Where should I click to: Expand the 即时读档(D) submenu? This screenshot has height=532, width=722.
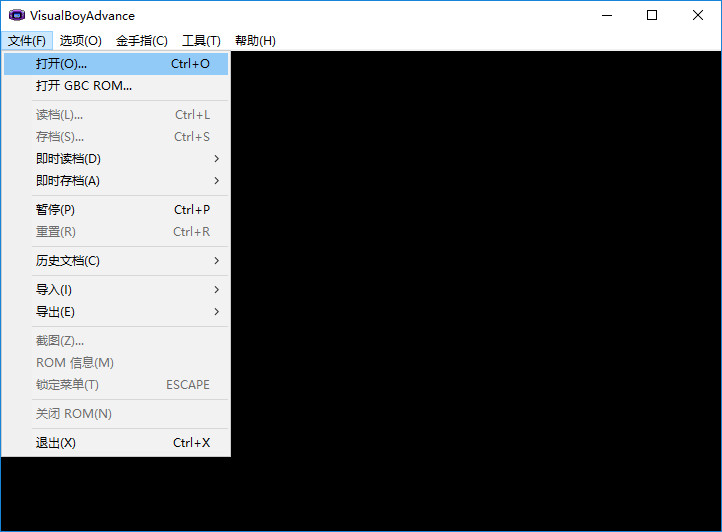pyautogui.click(x=116, y=158)
